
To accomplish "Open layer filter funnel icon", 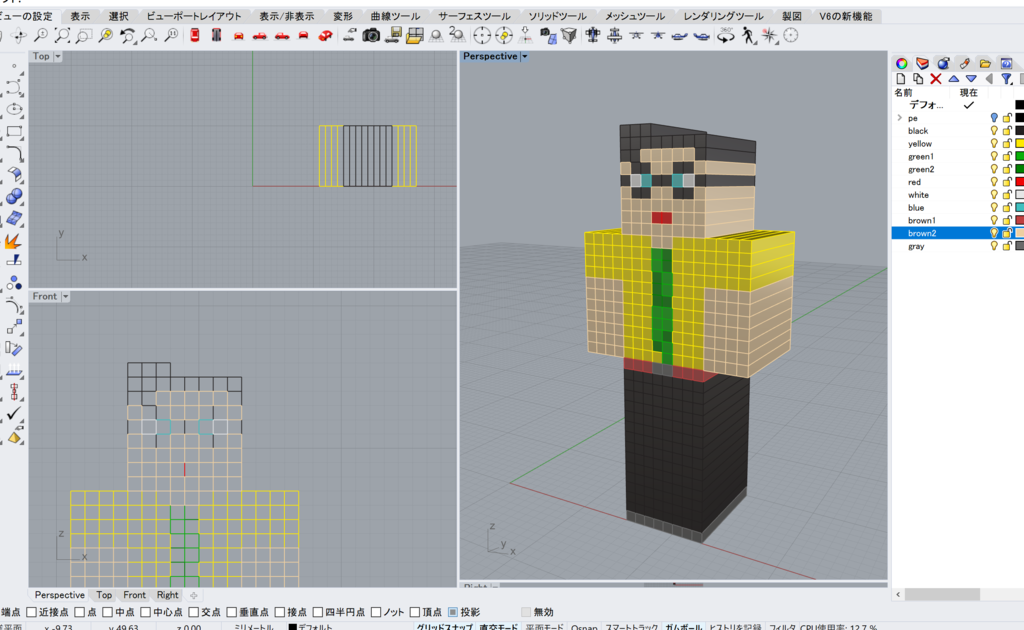I will (1006, 79).
